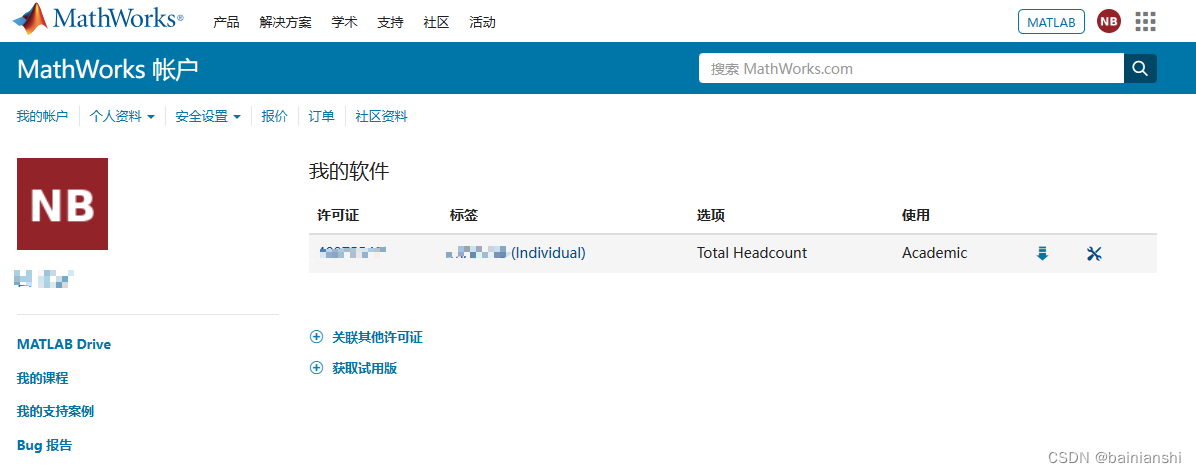Open the 解决方案 menu

tap(285, 22)
